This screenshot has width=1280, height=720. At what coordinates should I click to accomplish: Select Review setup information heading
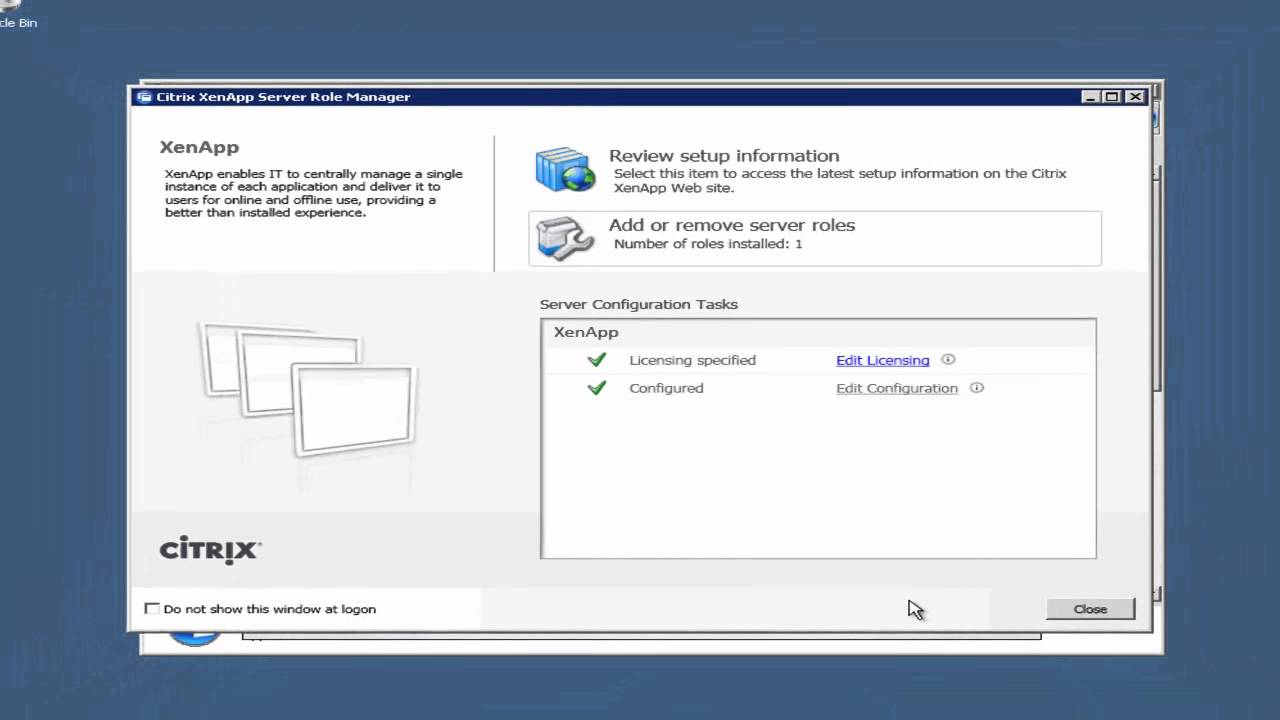pos(724,155)
